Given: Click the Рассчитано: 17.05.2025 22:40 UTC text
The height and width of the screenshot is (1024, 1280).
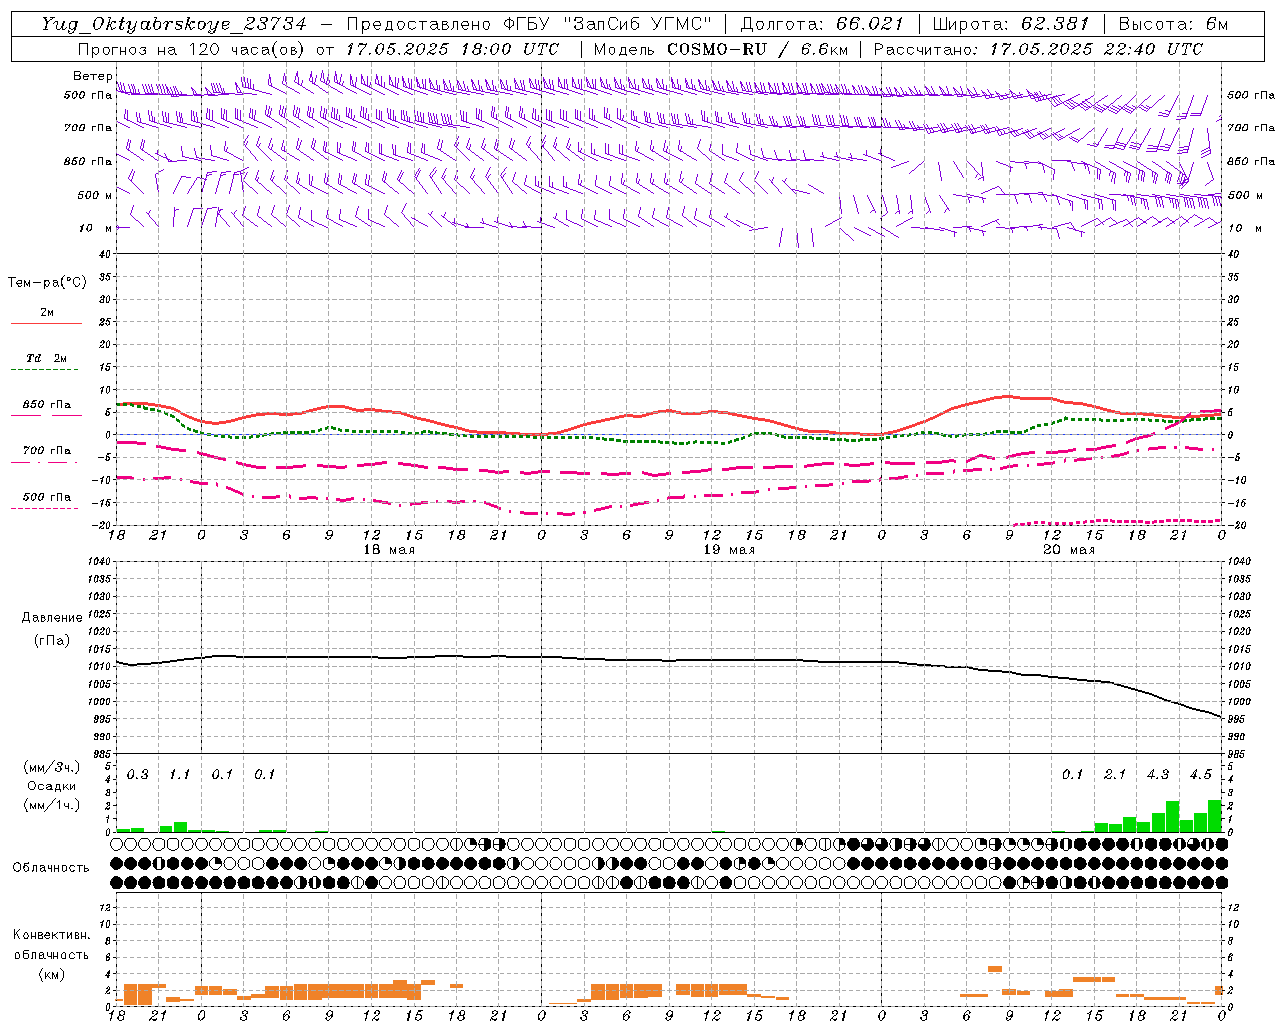Looking at the screenshot, I should coord(1038,49).
